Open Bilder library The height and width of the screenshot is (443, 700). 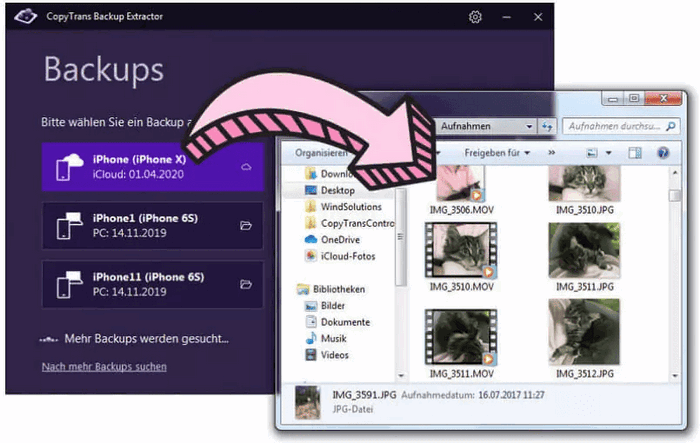(x=325, y=306)
